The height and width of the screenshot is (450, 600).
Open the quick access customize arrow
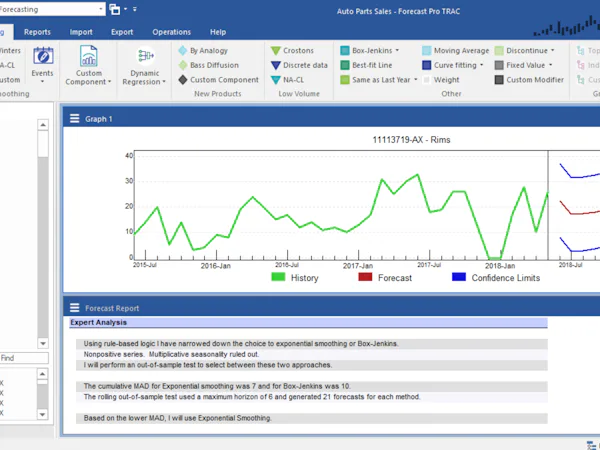(x=135, y=9)
